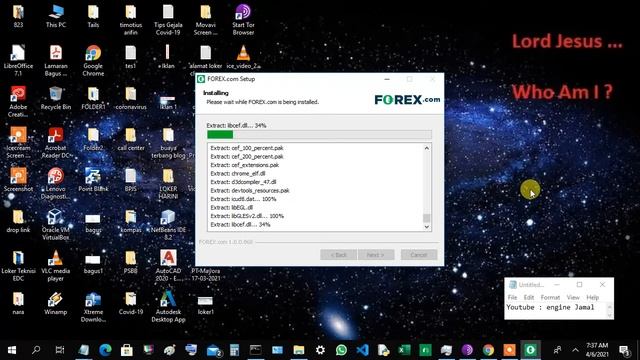Open Loker Teknisi EDC icon
Viewport: 640px width, 360px height.
(x=18, y=265)
